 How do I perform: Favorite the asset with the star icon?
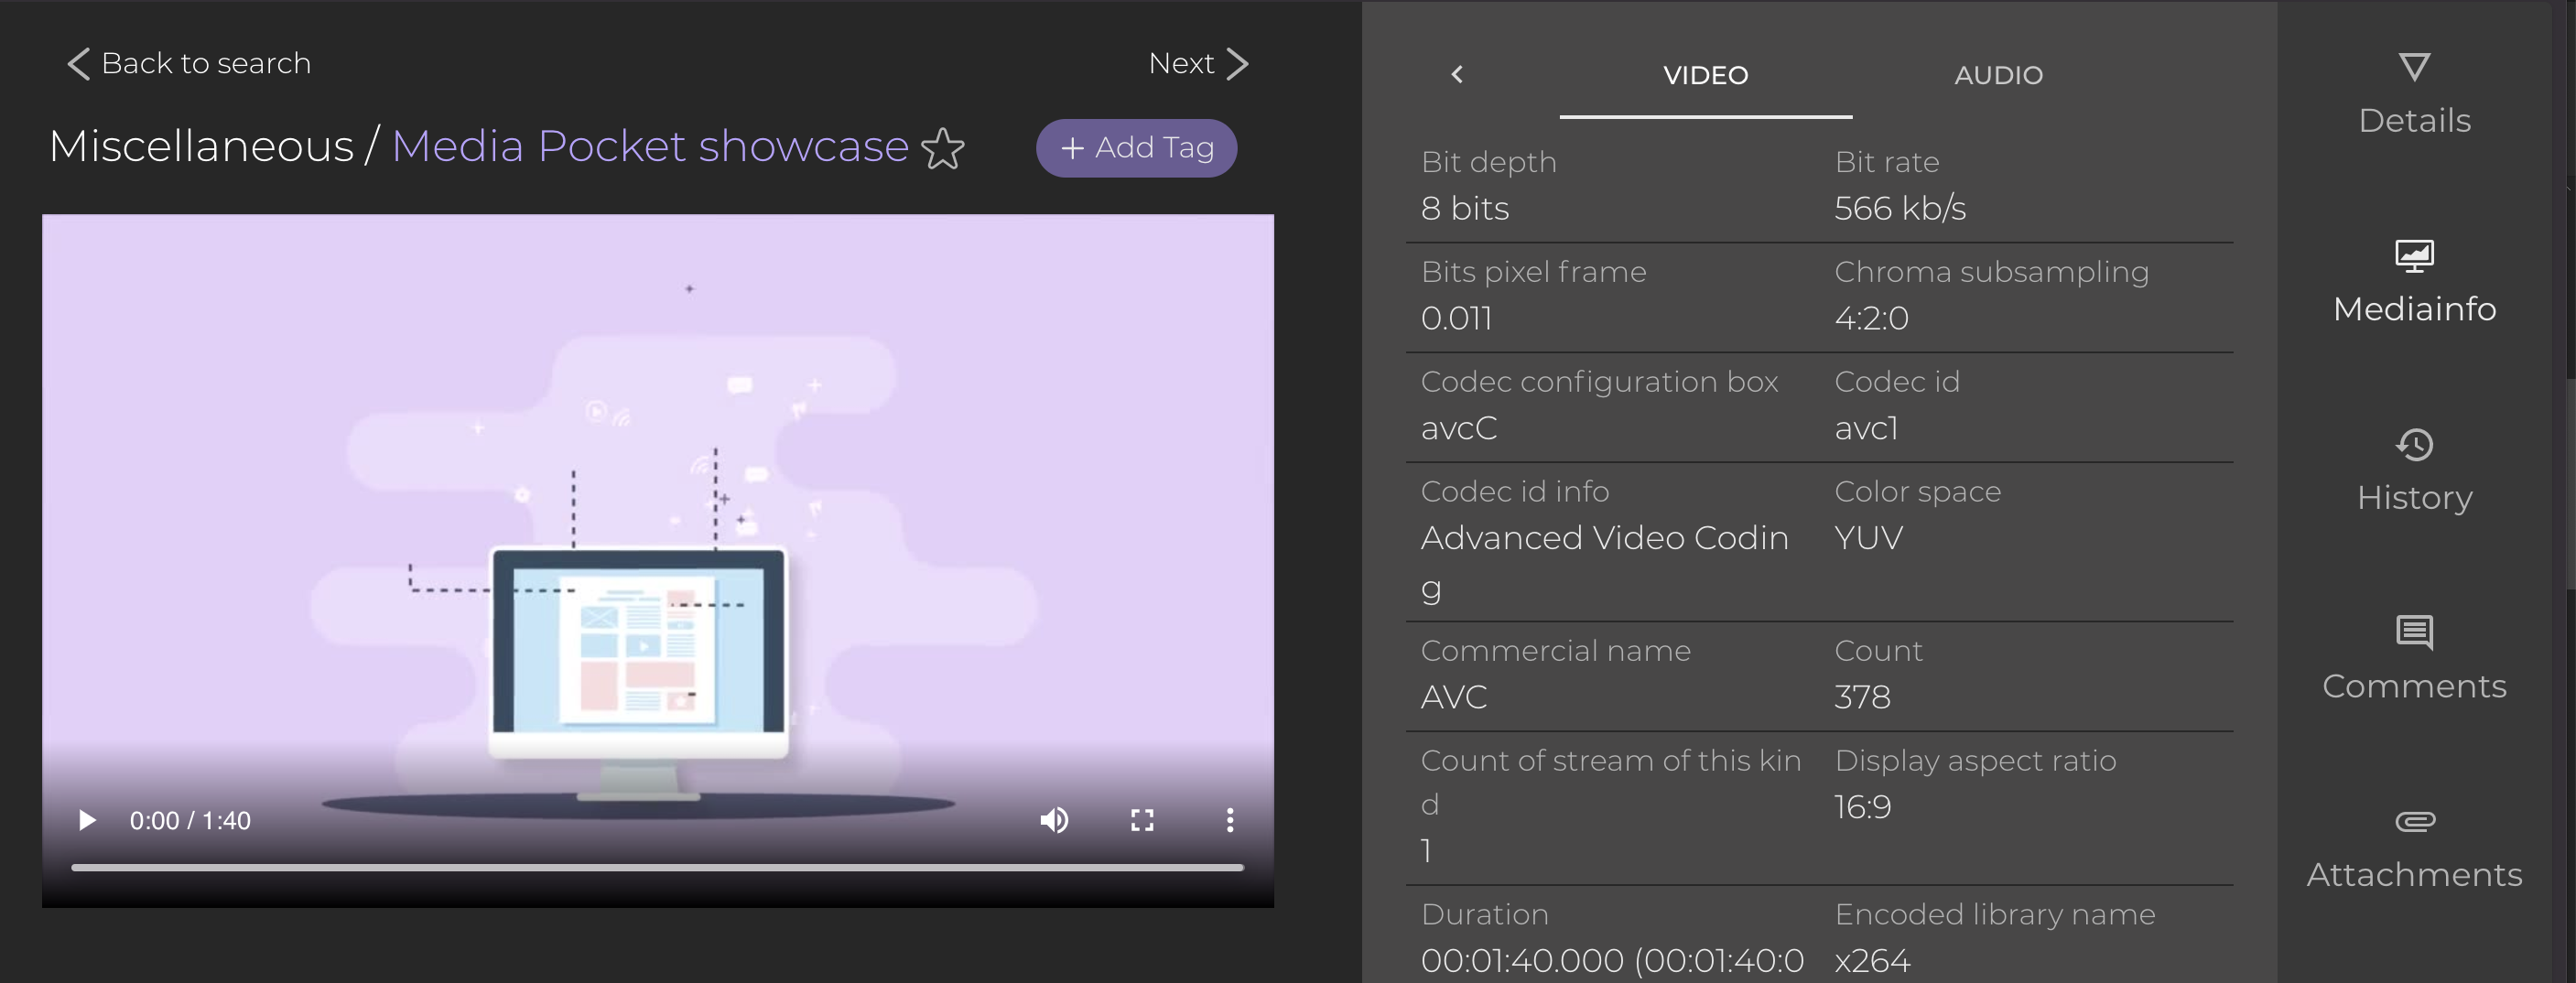942,150
